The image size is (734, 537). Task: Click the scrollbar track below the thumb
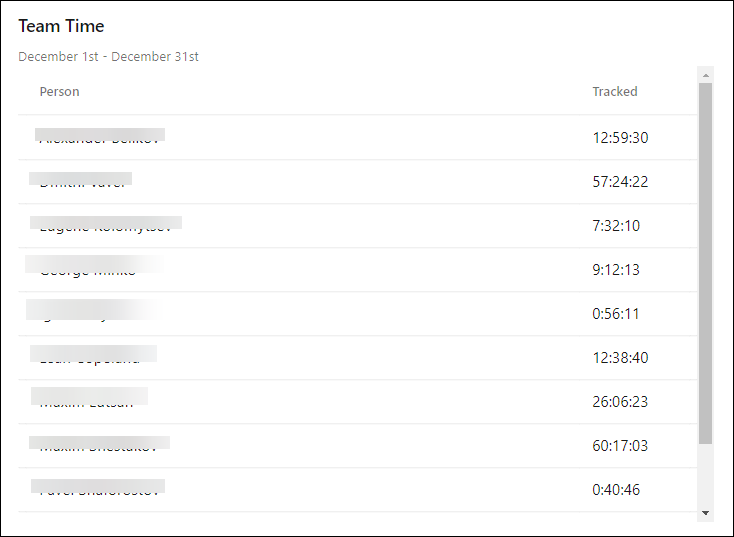pyautogui.click(x=705, y=474)
